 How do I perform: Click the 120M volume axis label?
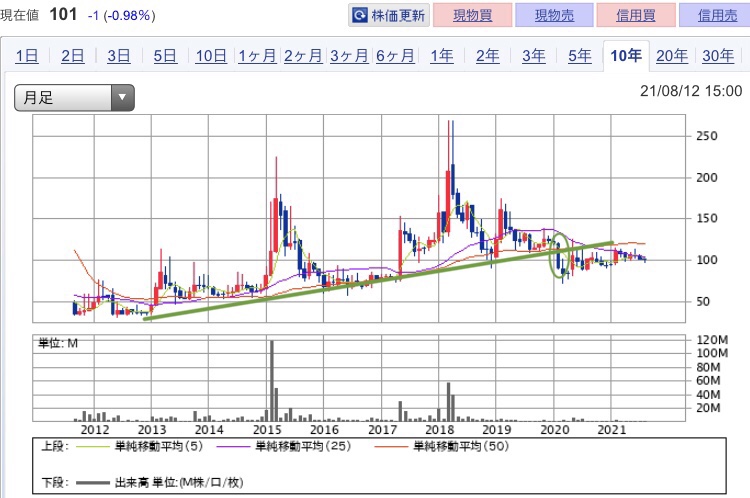tap(712, 340)
